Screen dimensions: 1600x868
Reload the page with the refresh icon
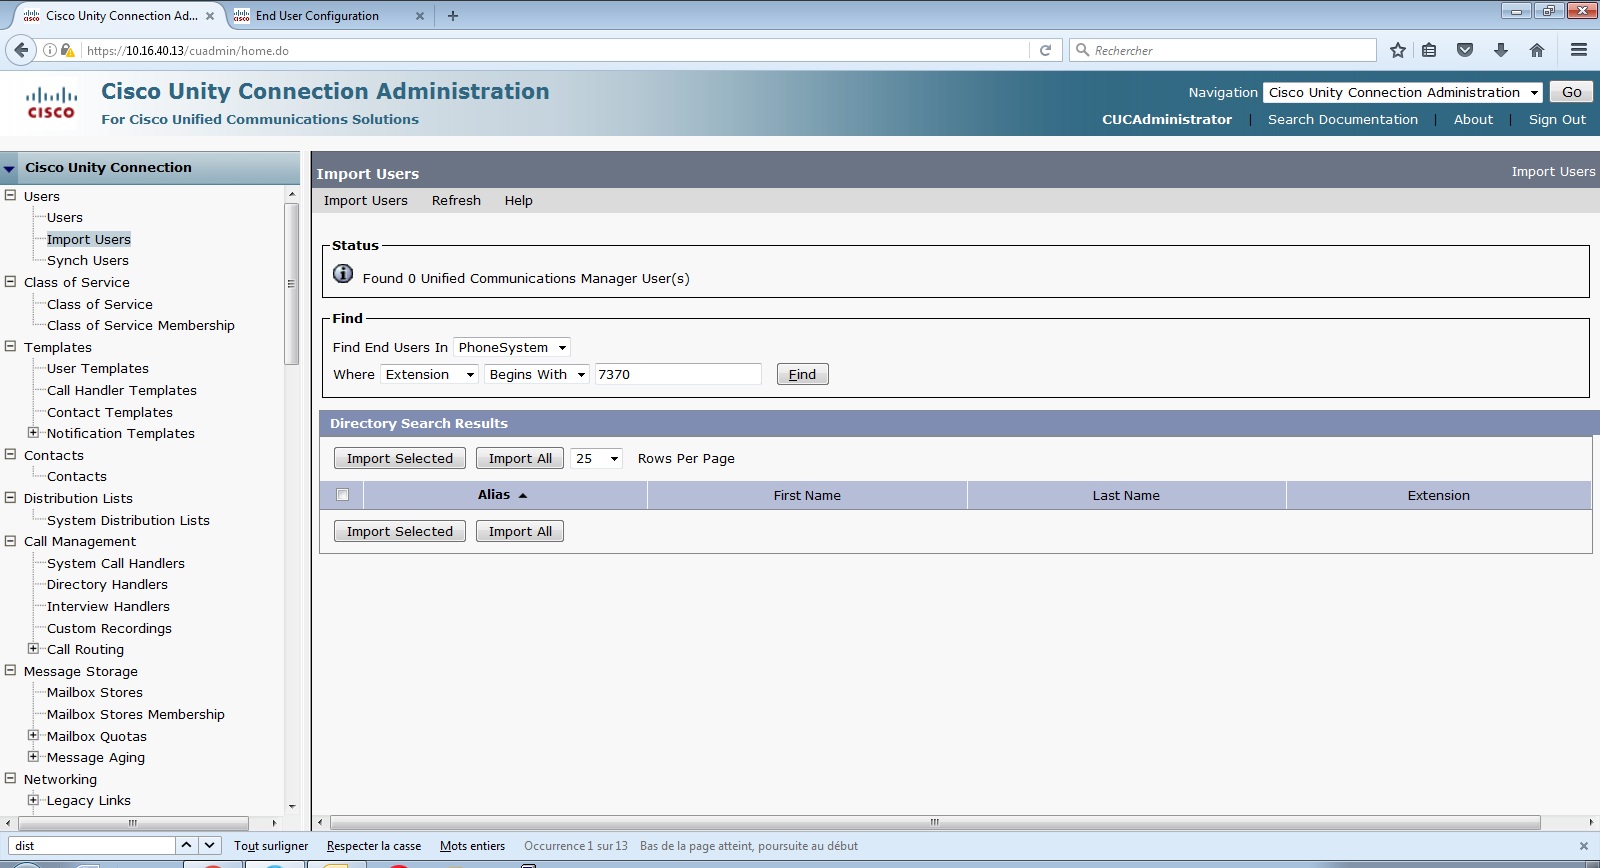[x=1045, y=50]
